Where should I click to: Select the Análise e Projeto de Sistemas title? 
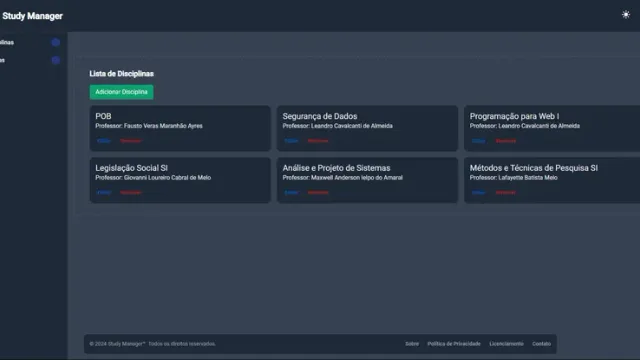[336, 168]
